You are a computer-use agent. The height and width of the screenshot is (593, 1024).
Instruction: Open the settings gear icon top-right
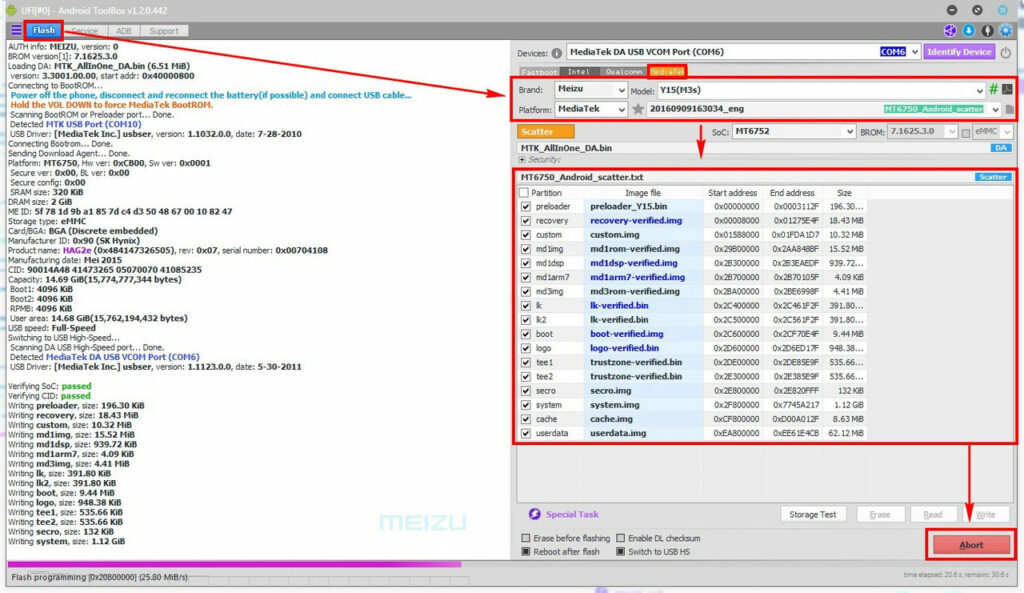(1006, 30)
